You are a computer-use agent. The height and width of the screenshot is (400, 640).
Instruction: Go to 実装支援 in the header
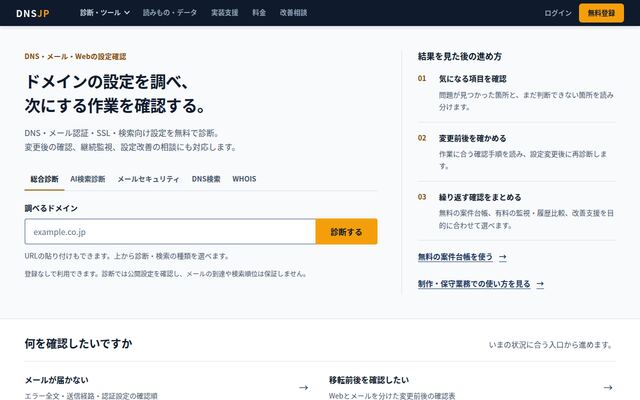point(224,13)
